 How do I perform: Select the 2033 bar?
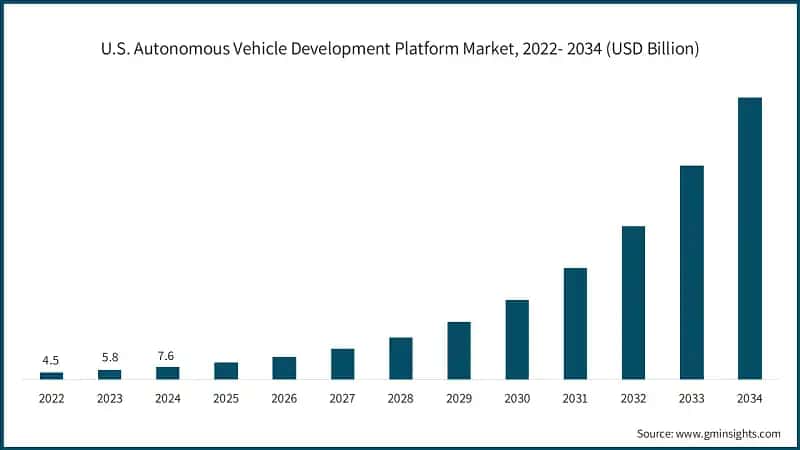[x=692, y=272]
